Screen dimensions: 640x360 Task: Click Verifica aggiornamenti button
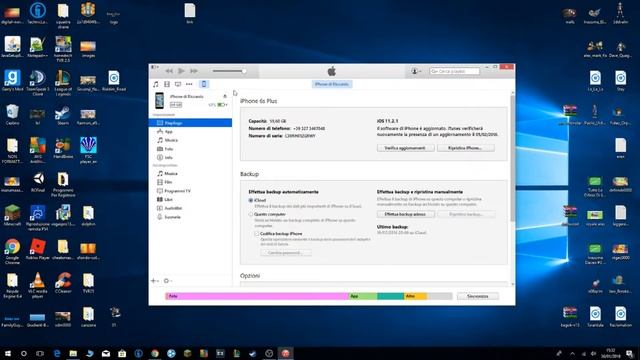[405, 148]
